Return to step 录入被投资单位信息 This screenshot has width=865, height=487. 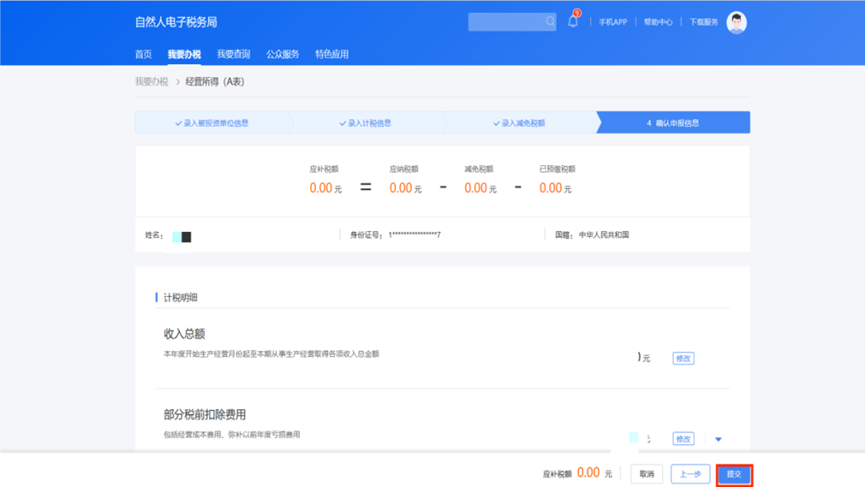coord(211,123)
